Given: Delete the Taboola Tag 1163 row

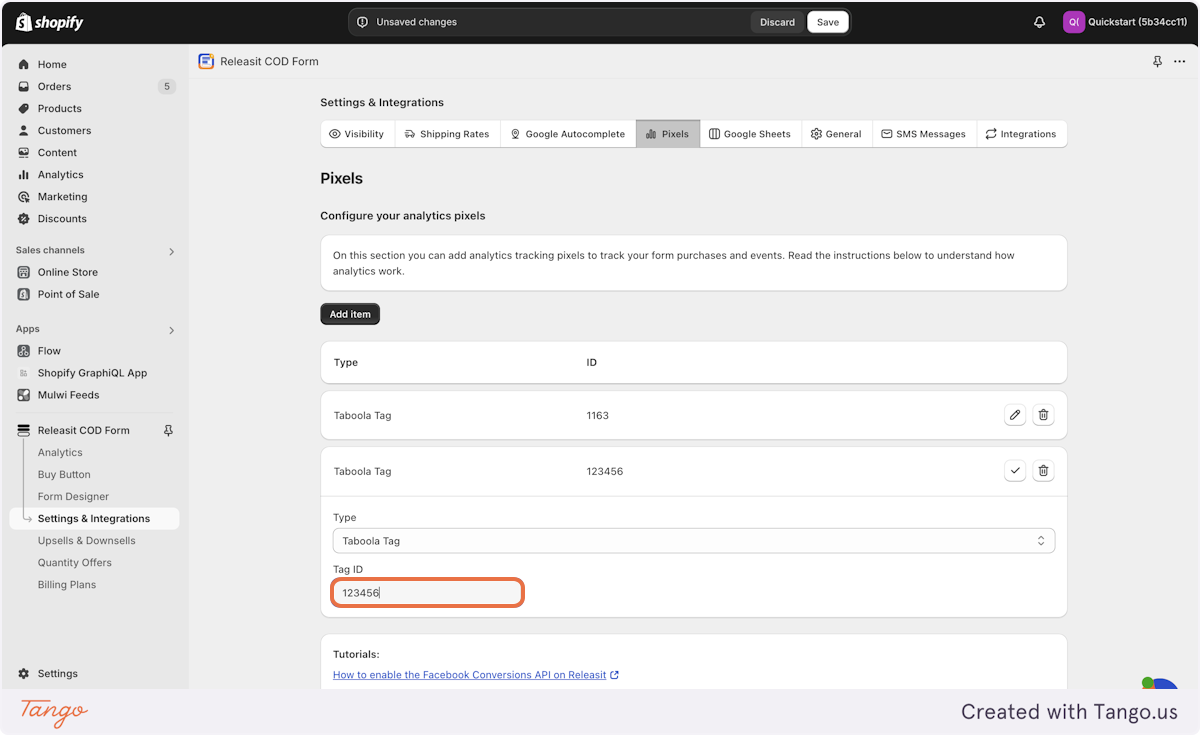Looking at the screenshot, I should tap(1043, 415).
